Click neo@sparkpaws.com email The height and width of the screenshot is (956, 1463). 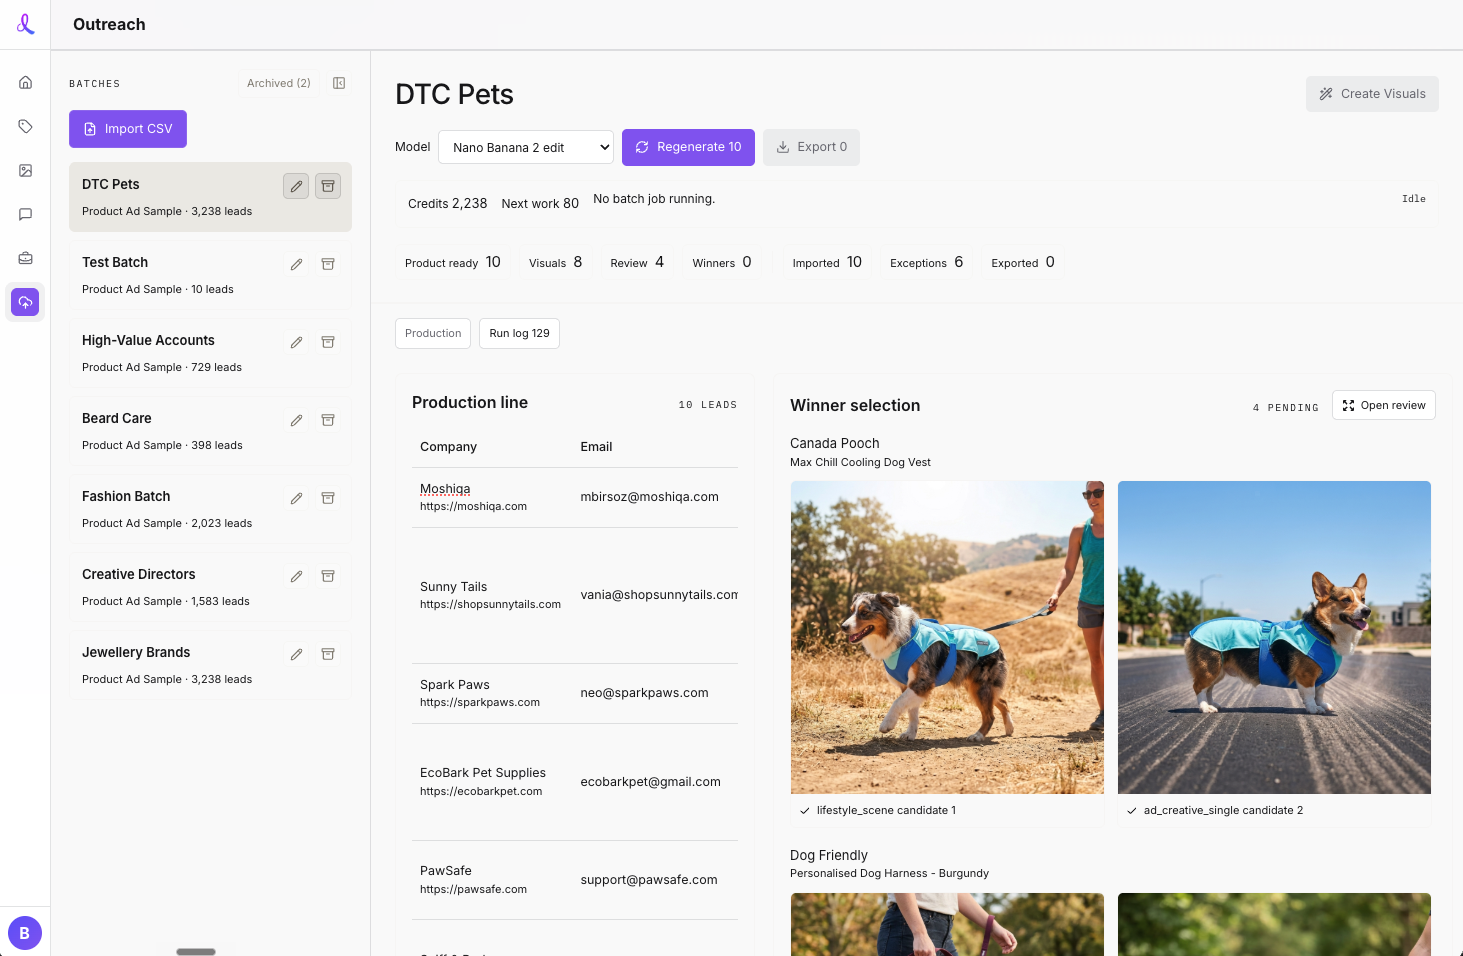pos(644,692)
